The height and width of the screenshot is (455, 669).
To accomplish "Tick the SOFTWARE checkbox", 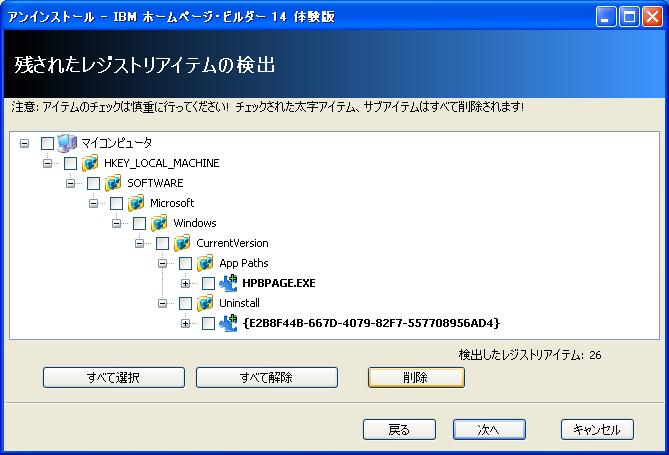I will [93, 183].
